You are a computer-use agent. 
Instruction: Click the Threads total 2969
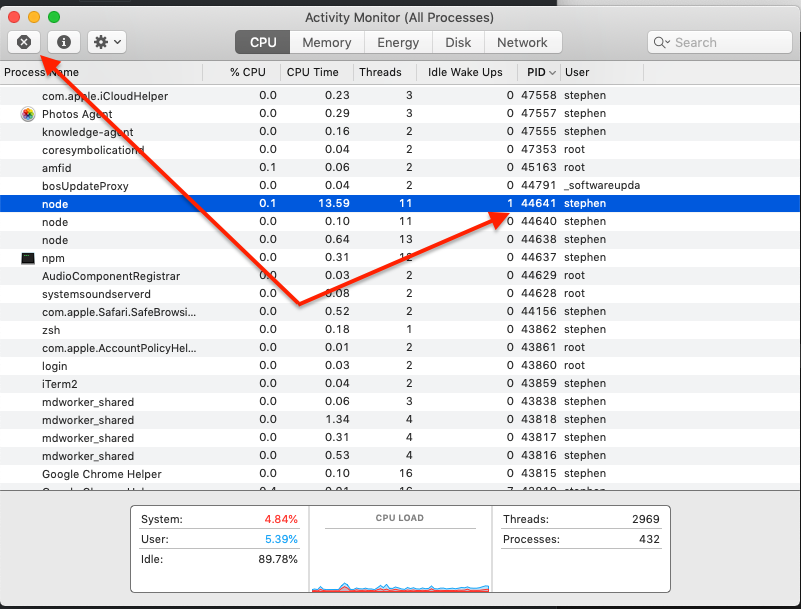[646, 519]
